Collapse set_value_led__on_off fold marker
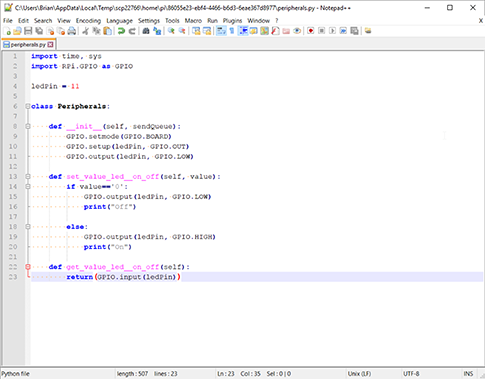This screenshot has height=379, width=485. [28, 176]
